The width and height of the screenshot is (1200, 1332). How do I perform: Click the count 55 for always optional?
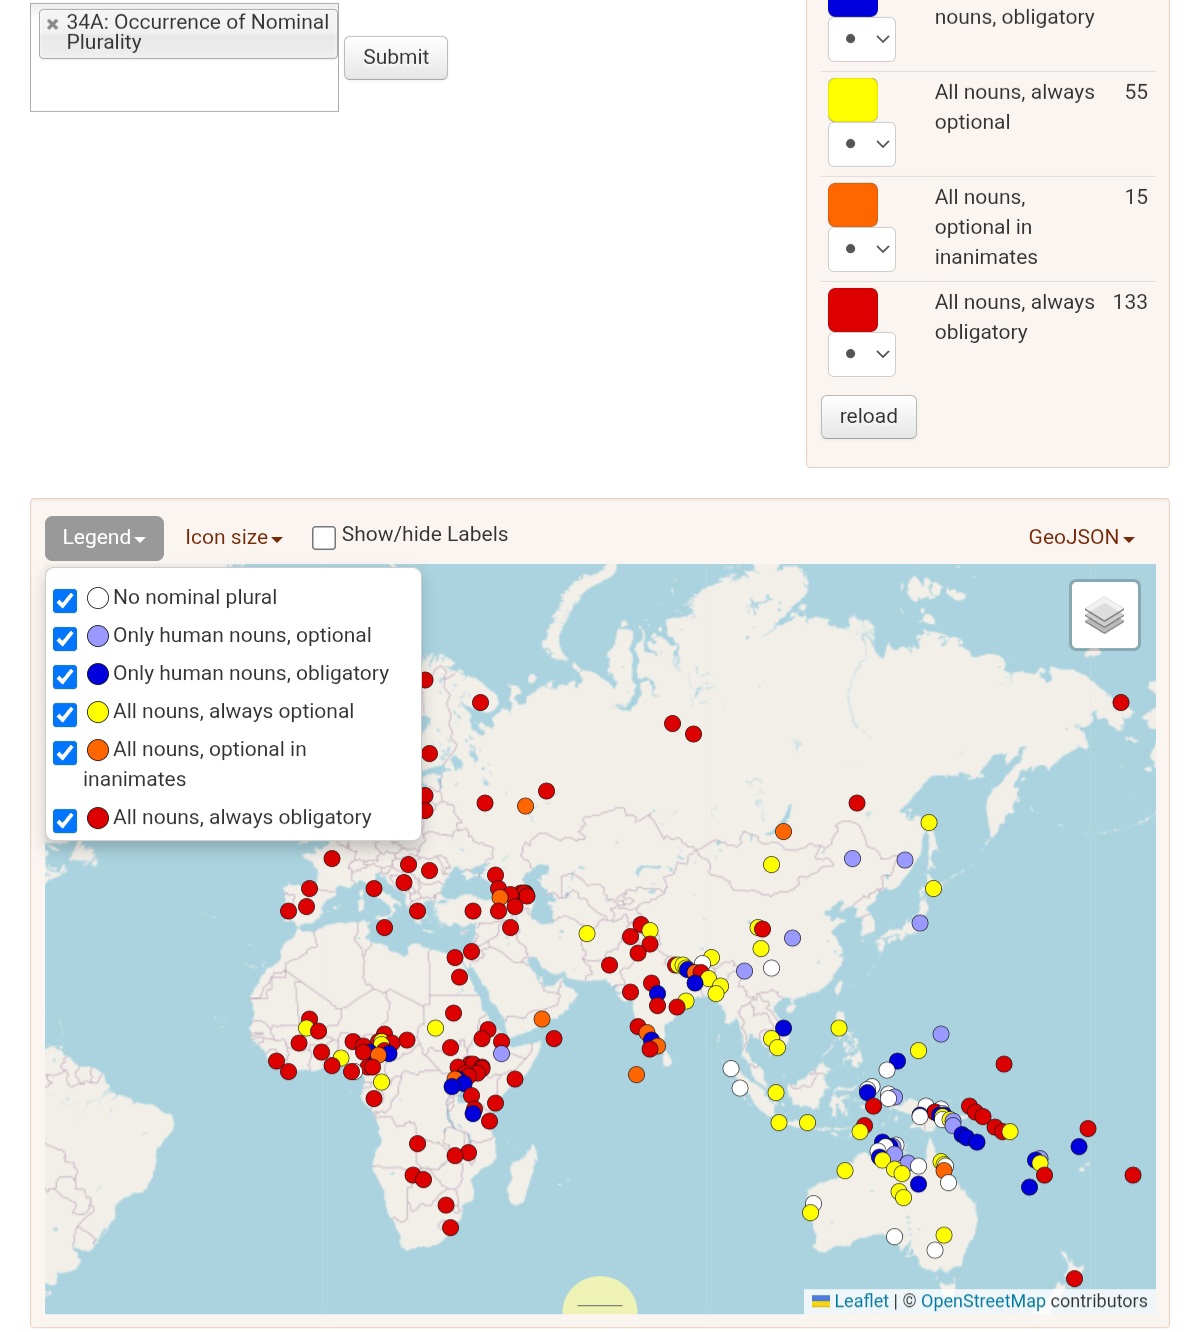[x=1136, y=92]
